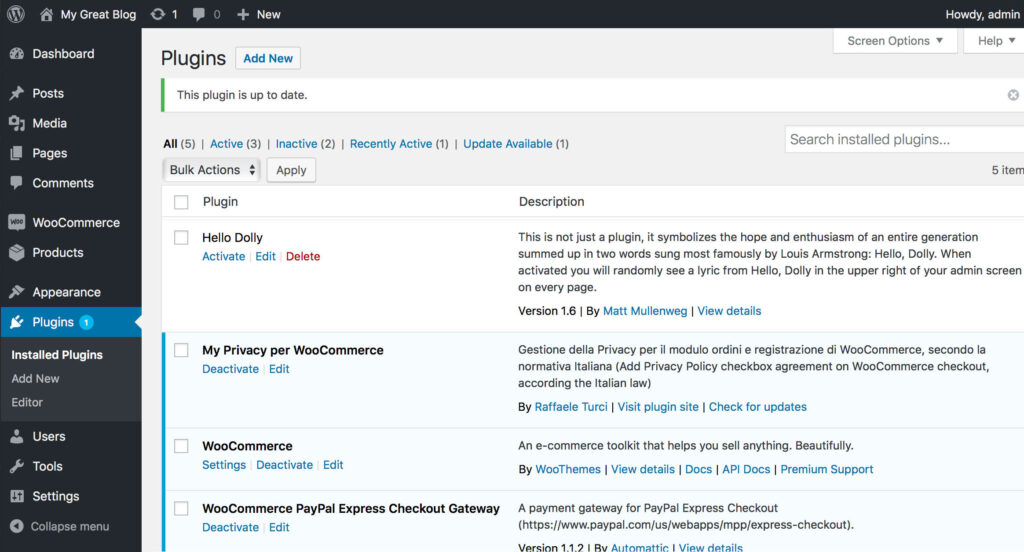Open WooThemes author link
Viewport: 1024px width, 552px height.
pyautogui.click(x=568, y=470)
